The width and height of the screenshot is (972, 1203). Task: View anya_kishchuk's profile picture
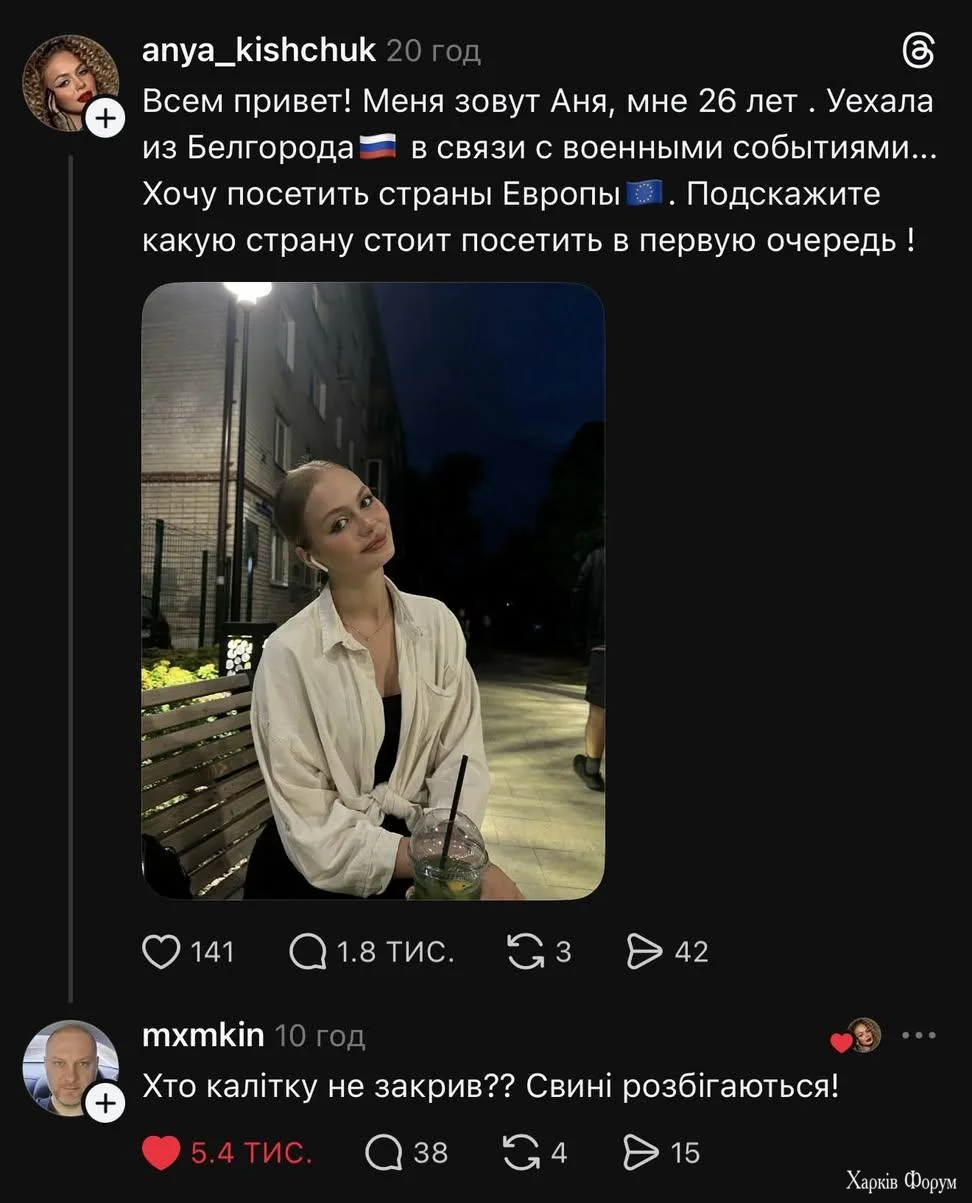pyautogui.click(x=68, y=80)
